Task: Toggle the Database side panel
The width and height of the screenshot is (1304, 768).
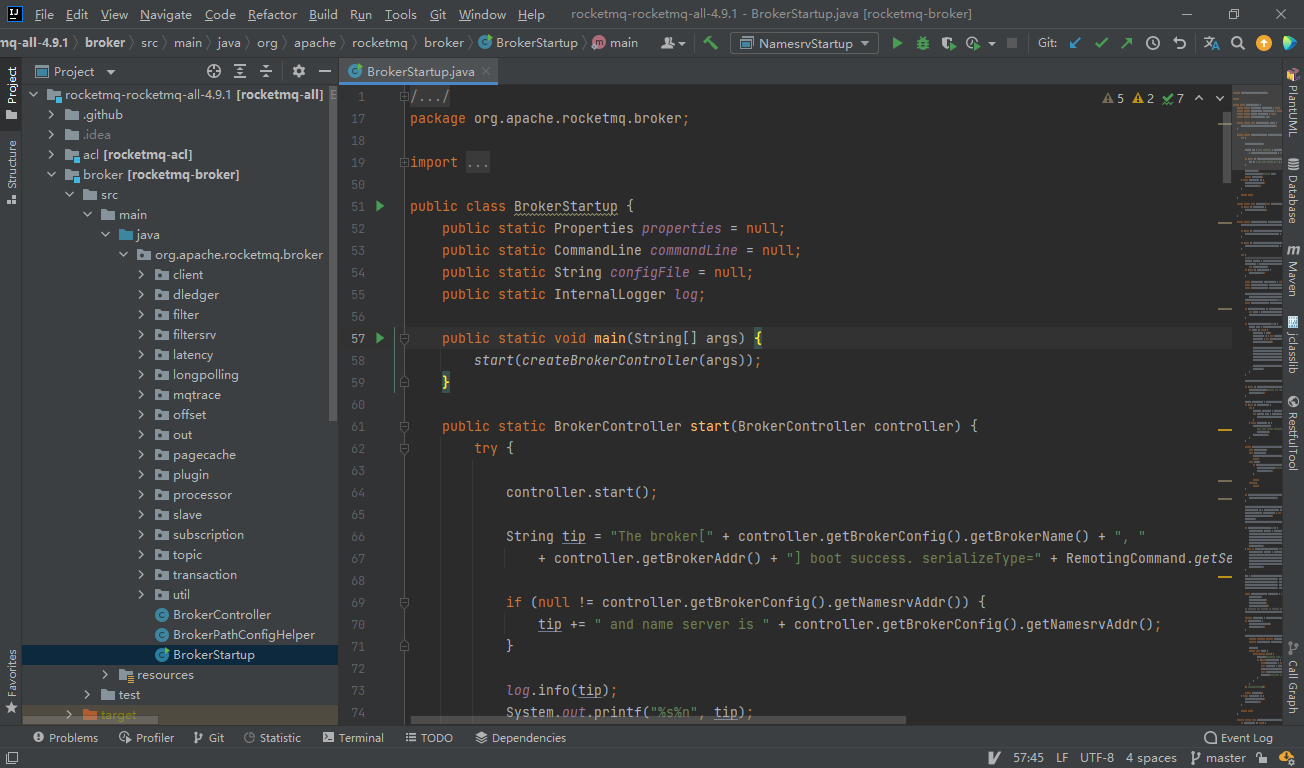Action: (1293, 190)
